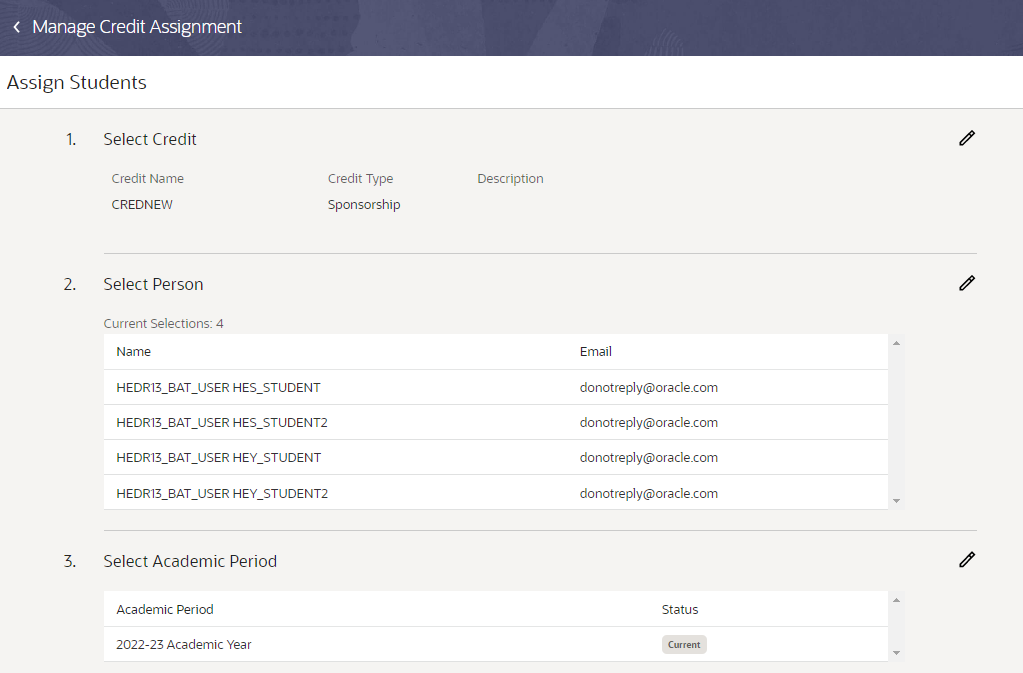Click the Current status badge
Screen dimensions: 1023x673
click(x=684, y=645)
